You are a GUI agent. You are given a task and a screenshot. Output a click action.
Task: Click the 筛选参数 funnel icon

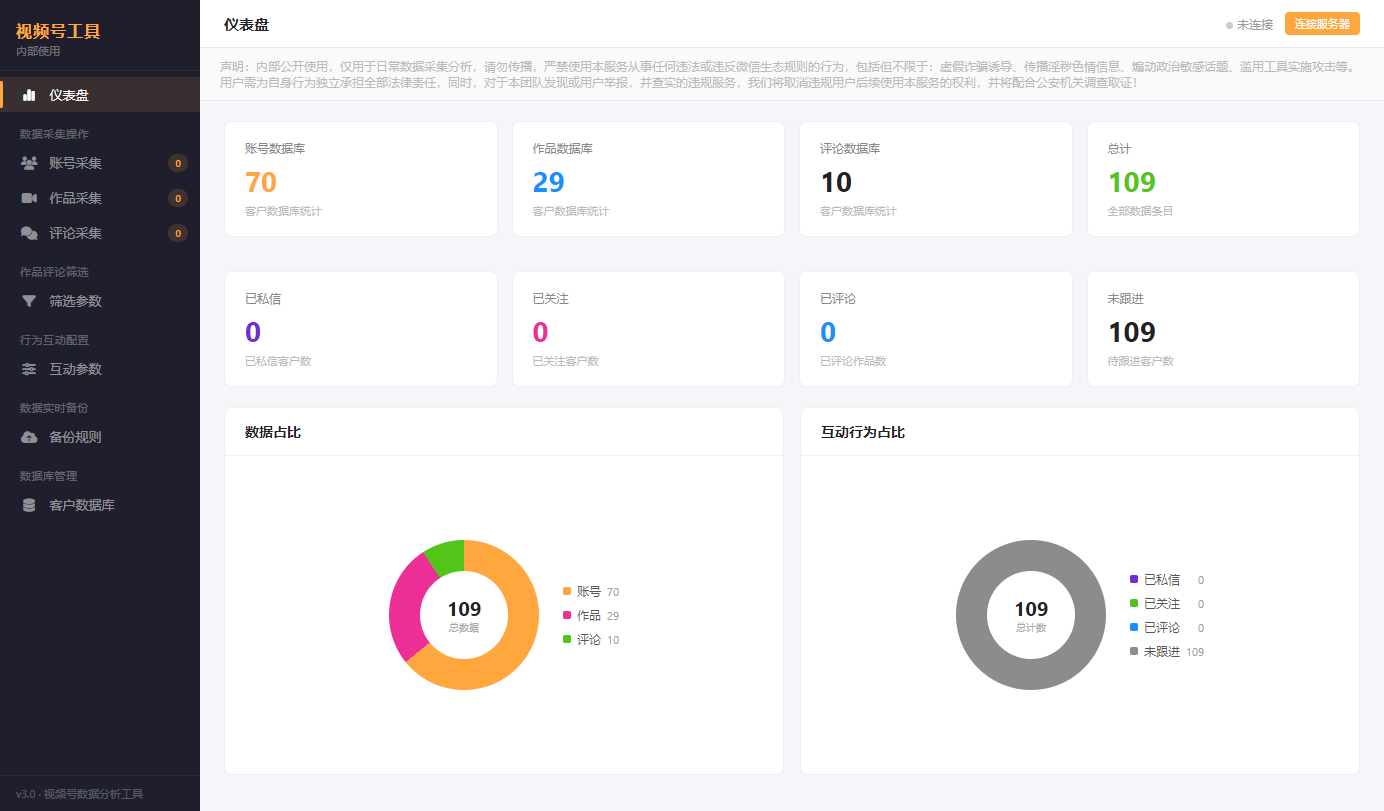29,301
